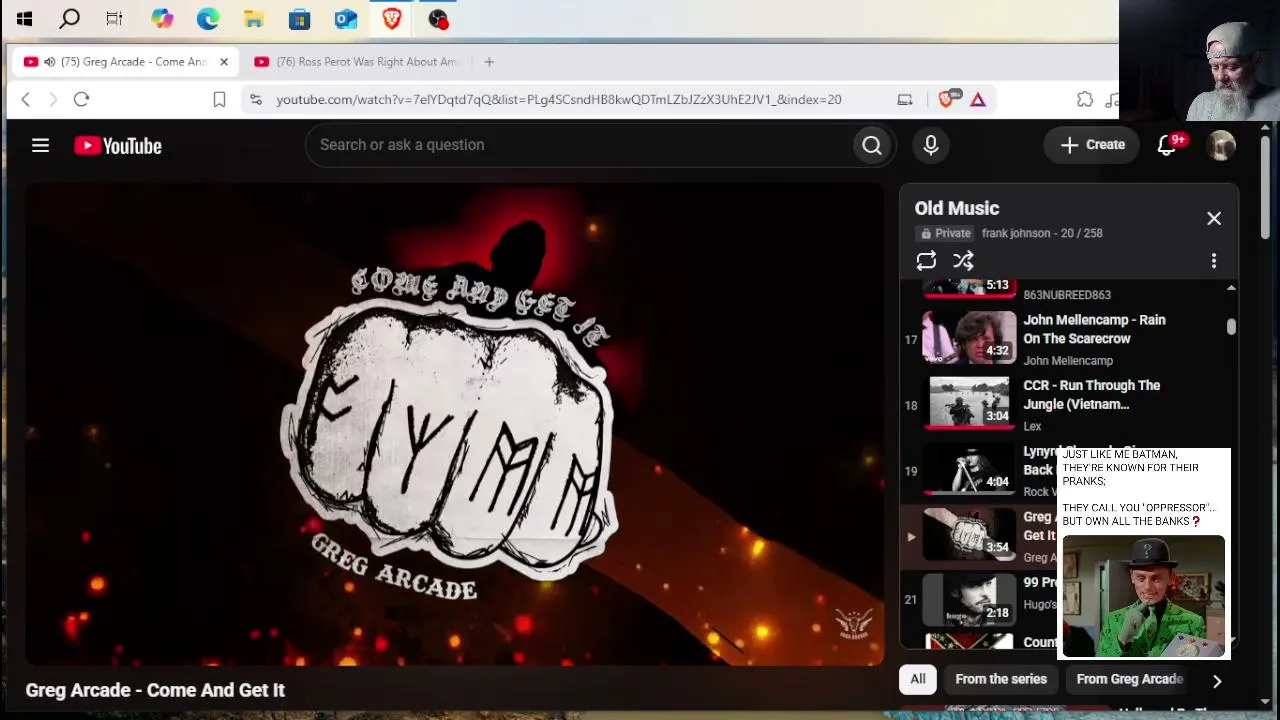1280x720 pixels.
Task: Select the Greg Arcade playlist thumbnail, item 20
Action: (969, 535)
